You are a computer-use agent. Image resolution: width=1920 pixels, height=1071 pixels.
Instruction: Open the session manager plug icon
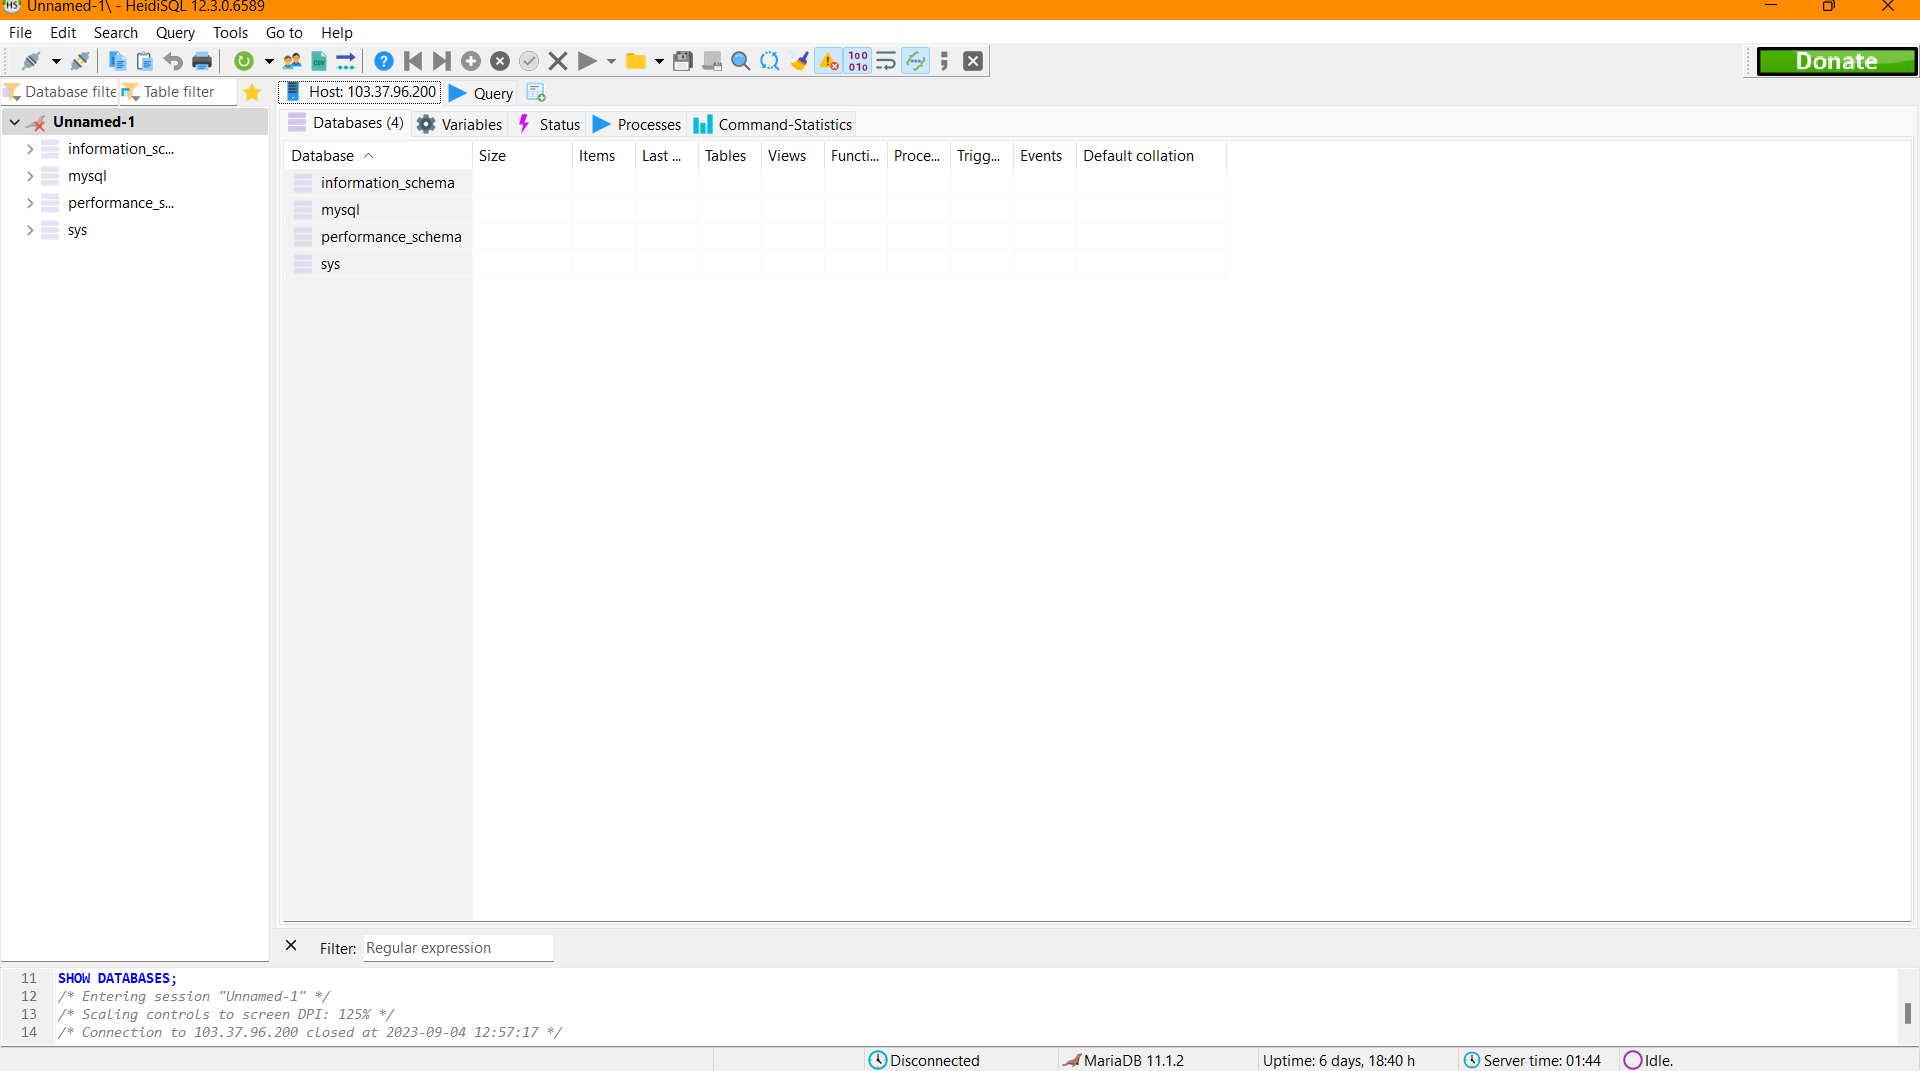pos(31,61)
